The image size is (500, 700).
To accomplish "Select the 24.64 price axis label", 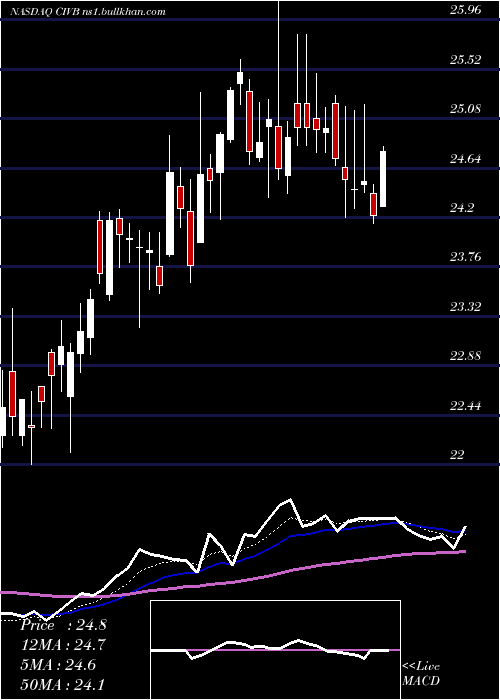I will coord(465,158).
